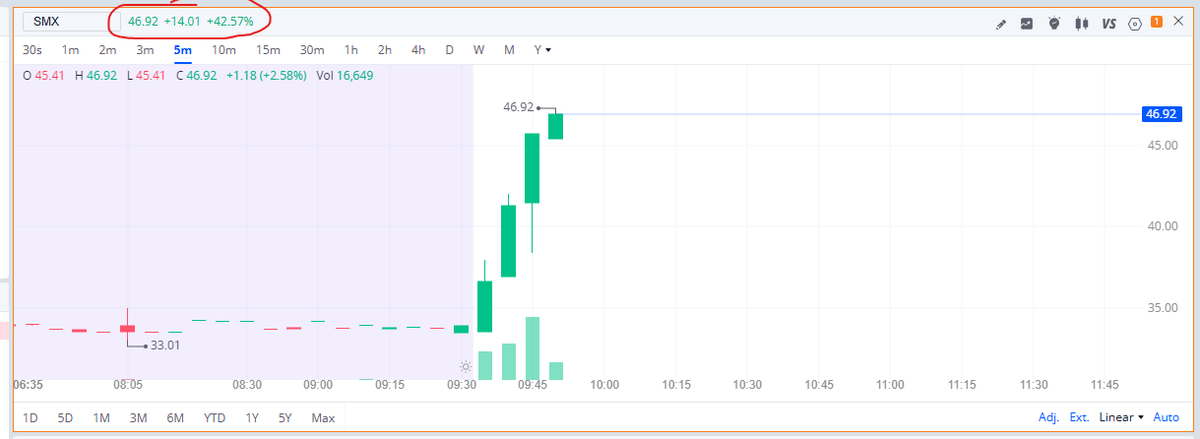Click the blue 46.92 price label
The height and width of the screenshot is (439, 1200).
pyautogui.click(x=1161, y=114)
